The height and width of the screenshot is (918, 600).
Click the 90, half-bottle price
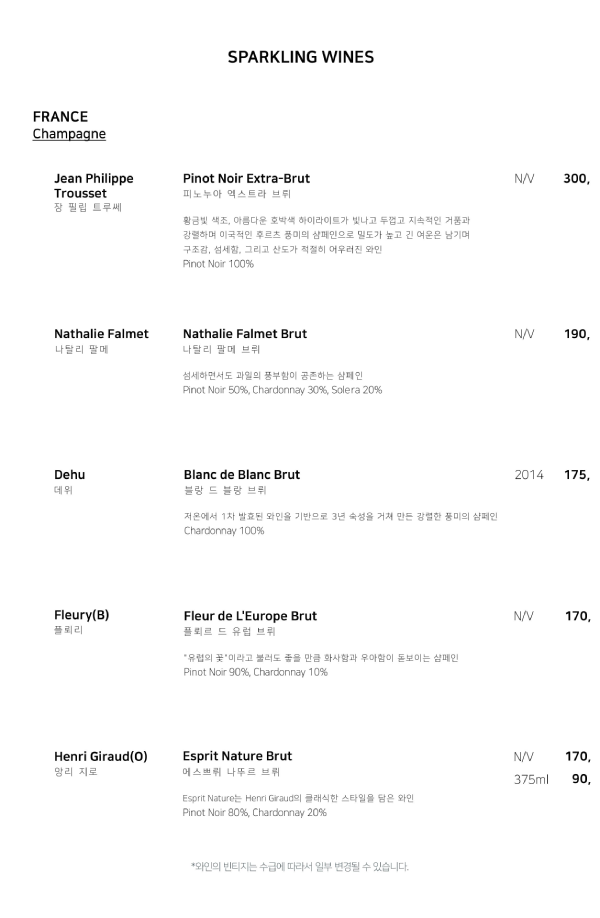580,779
